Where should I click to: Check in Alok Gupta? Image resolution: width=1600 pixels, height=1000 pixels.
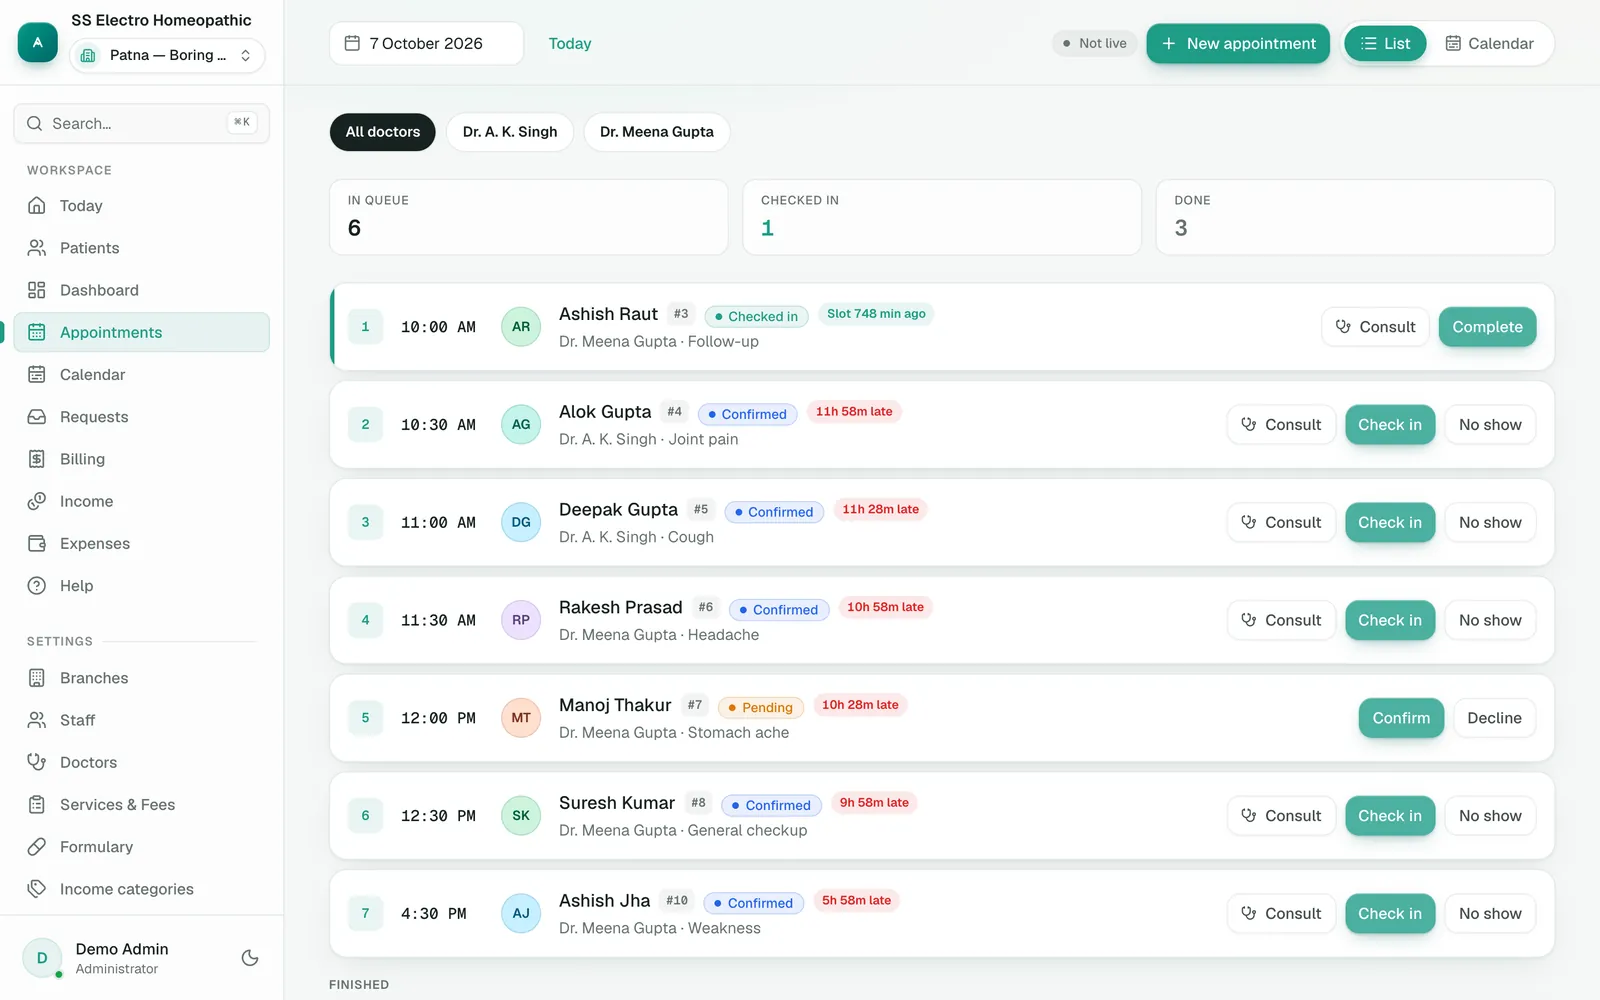click(1390, 425)
